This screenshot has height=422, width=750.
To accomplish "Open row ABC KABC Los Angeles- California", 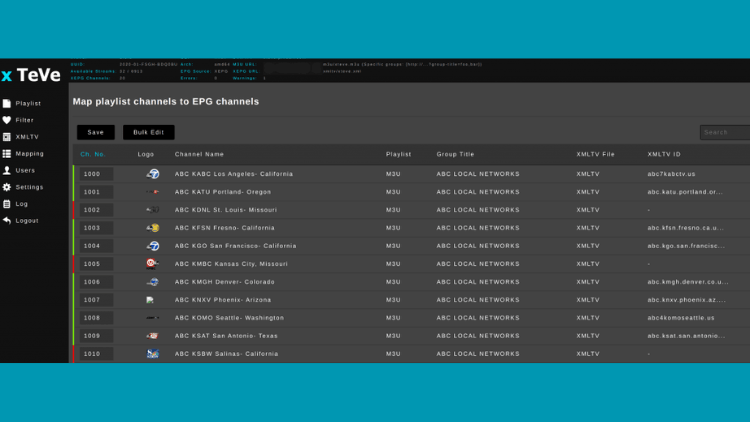I will 411,174.
